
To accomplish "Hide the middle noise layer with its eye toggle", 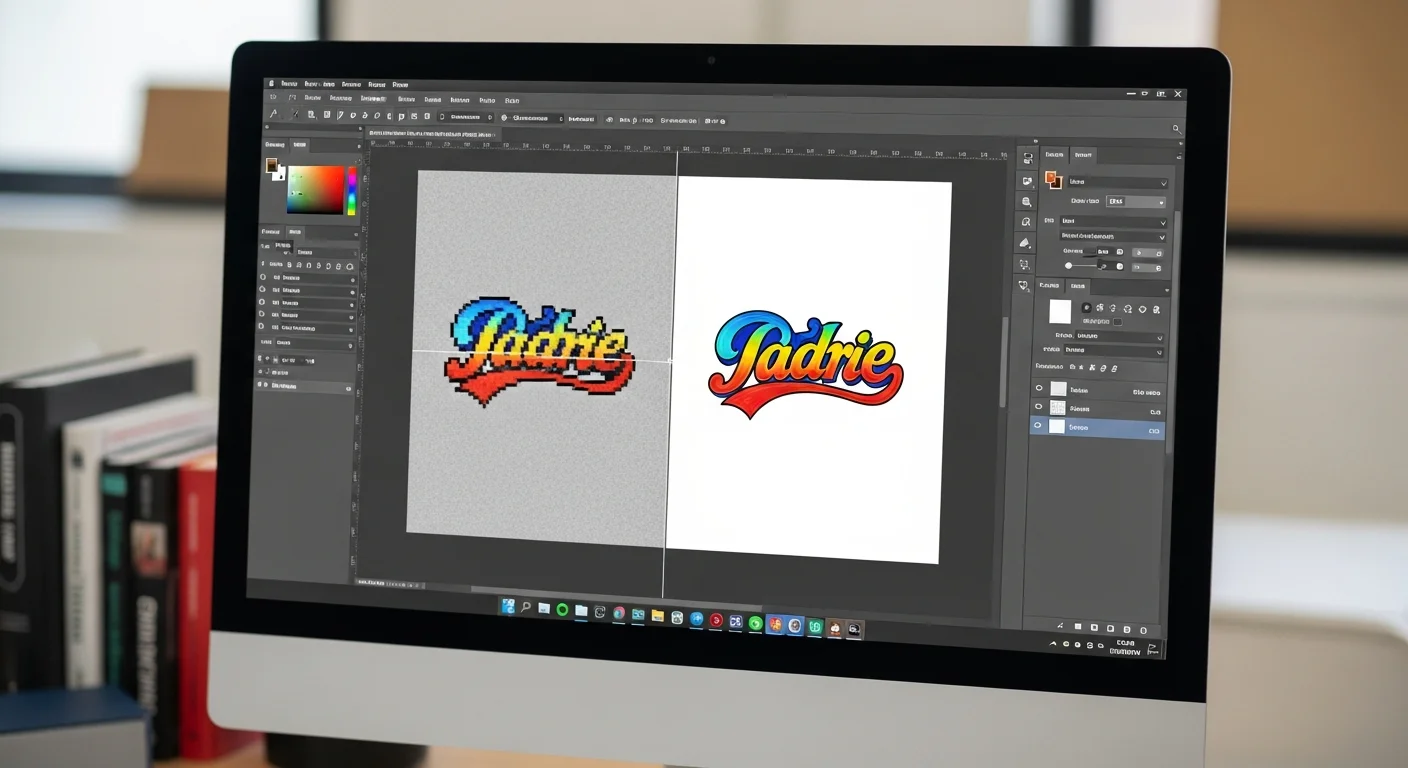I will click(x=1039, y=406).
